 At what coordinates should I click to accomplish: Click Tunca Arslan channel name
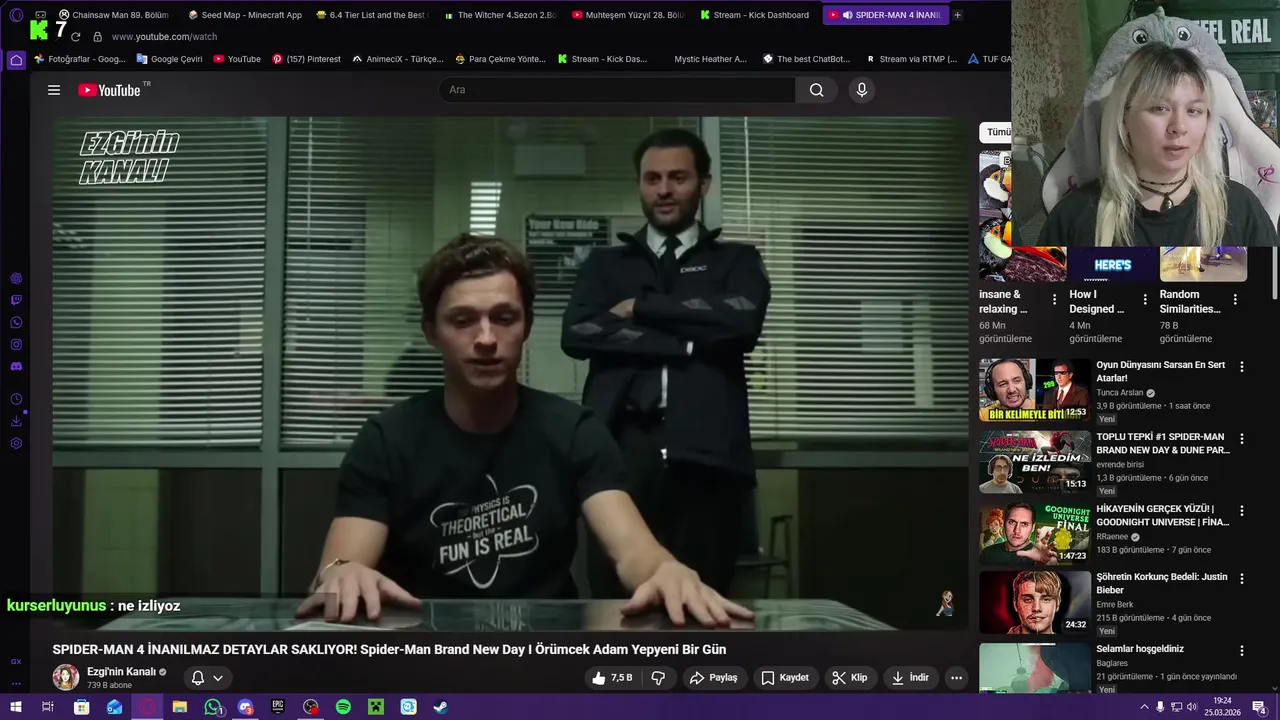[x=1119, y=393]
